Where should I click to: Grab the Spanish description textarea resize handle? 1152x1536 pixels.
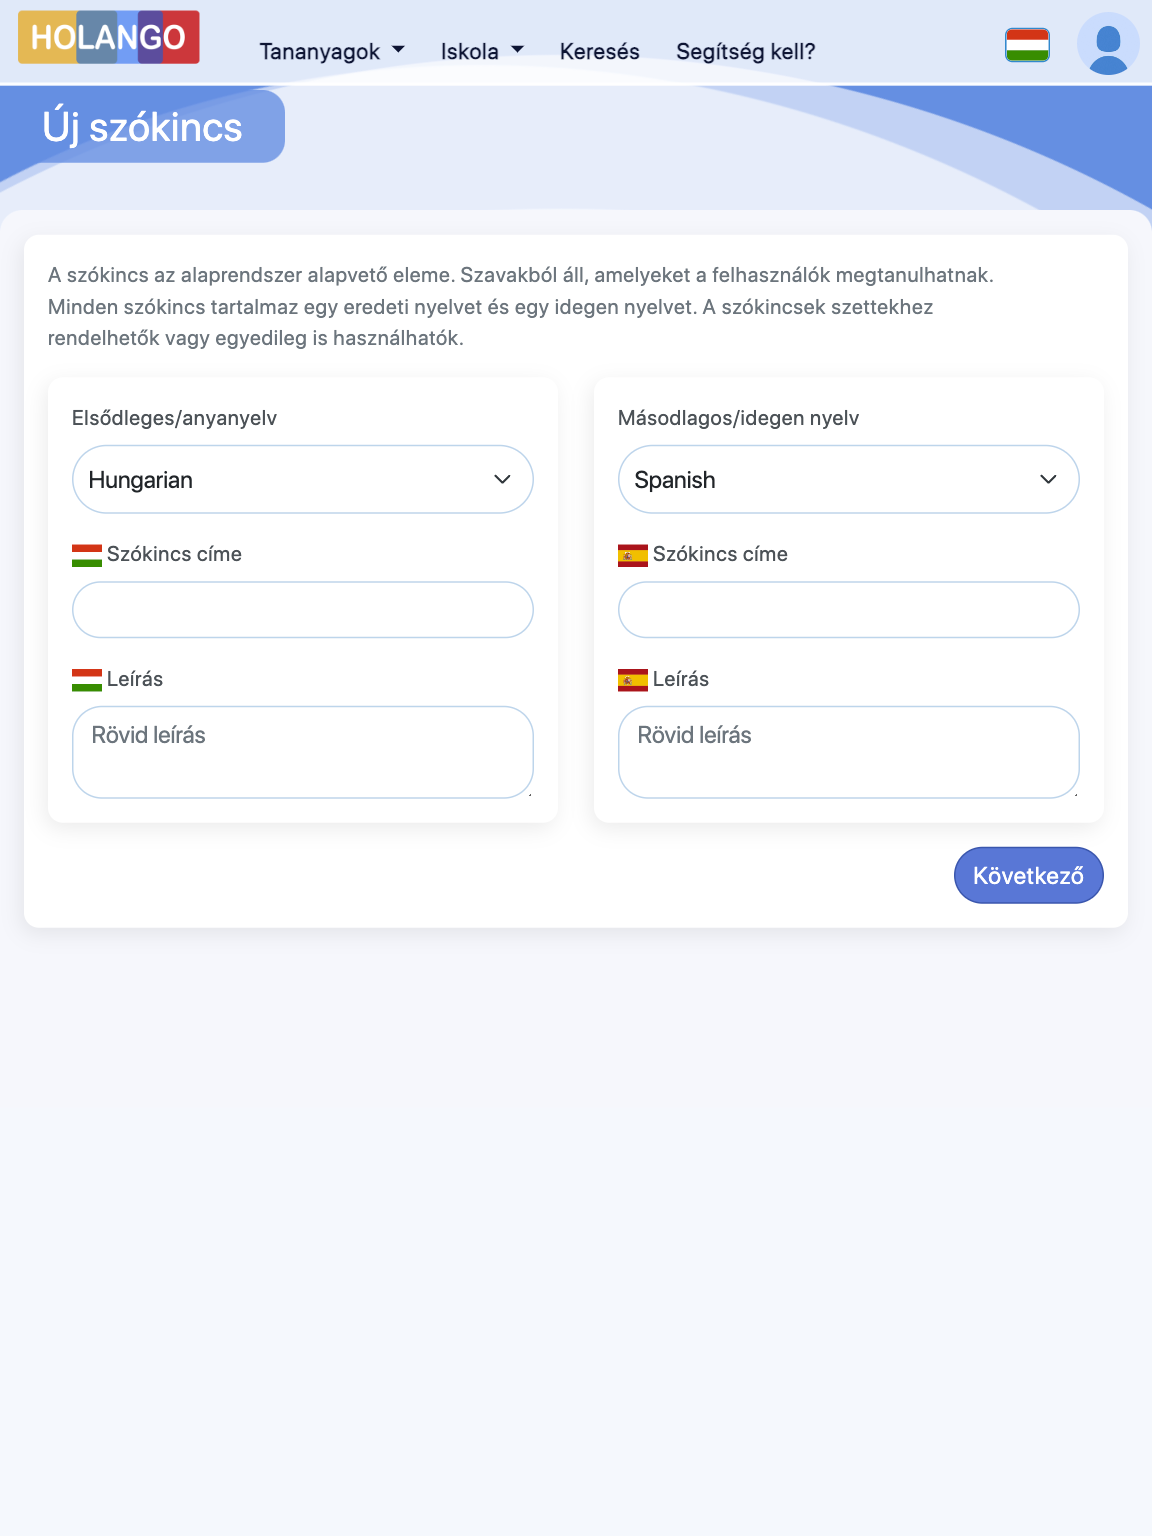coord(1075,794)
